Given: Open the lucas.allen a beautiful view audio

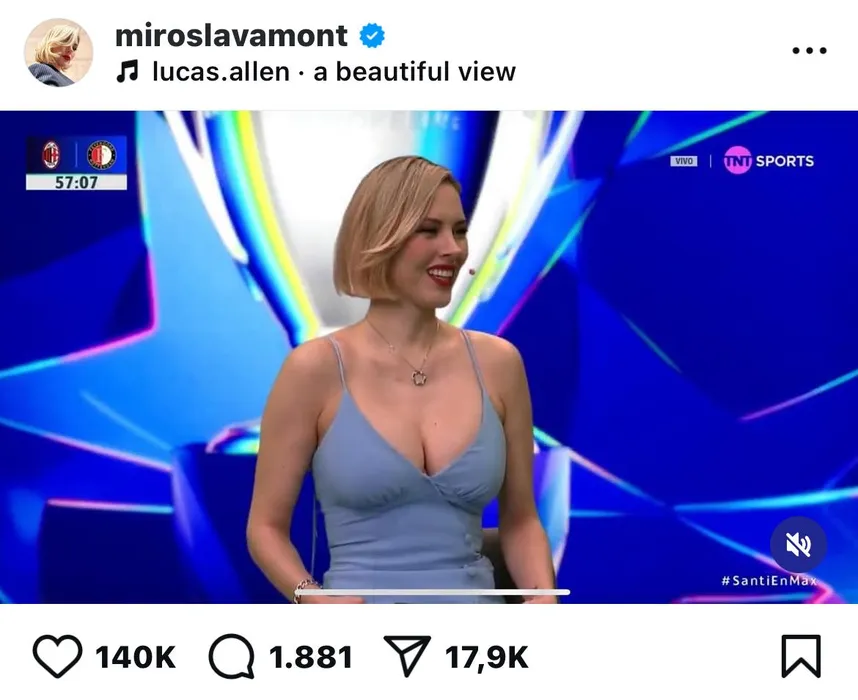Looking at the screenshot, I should point(334,72).
